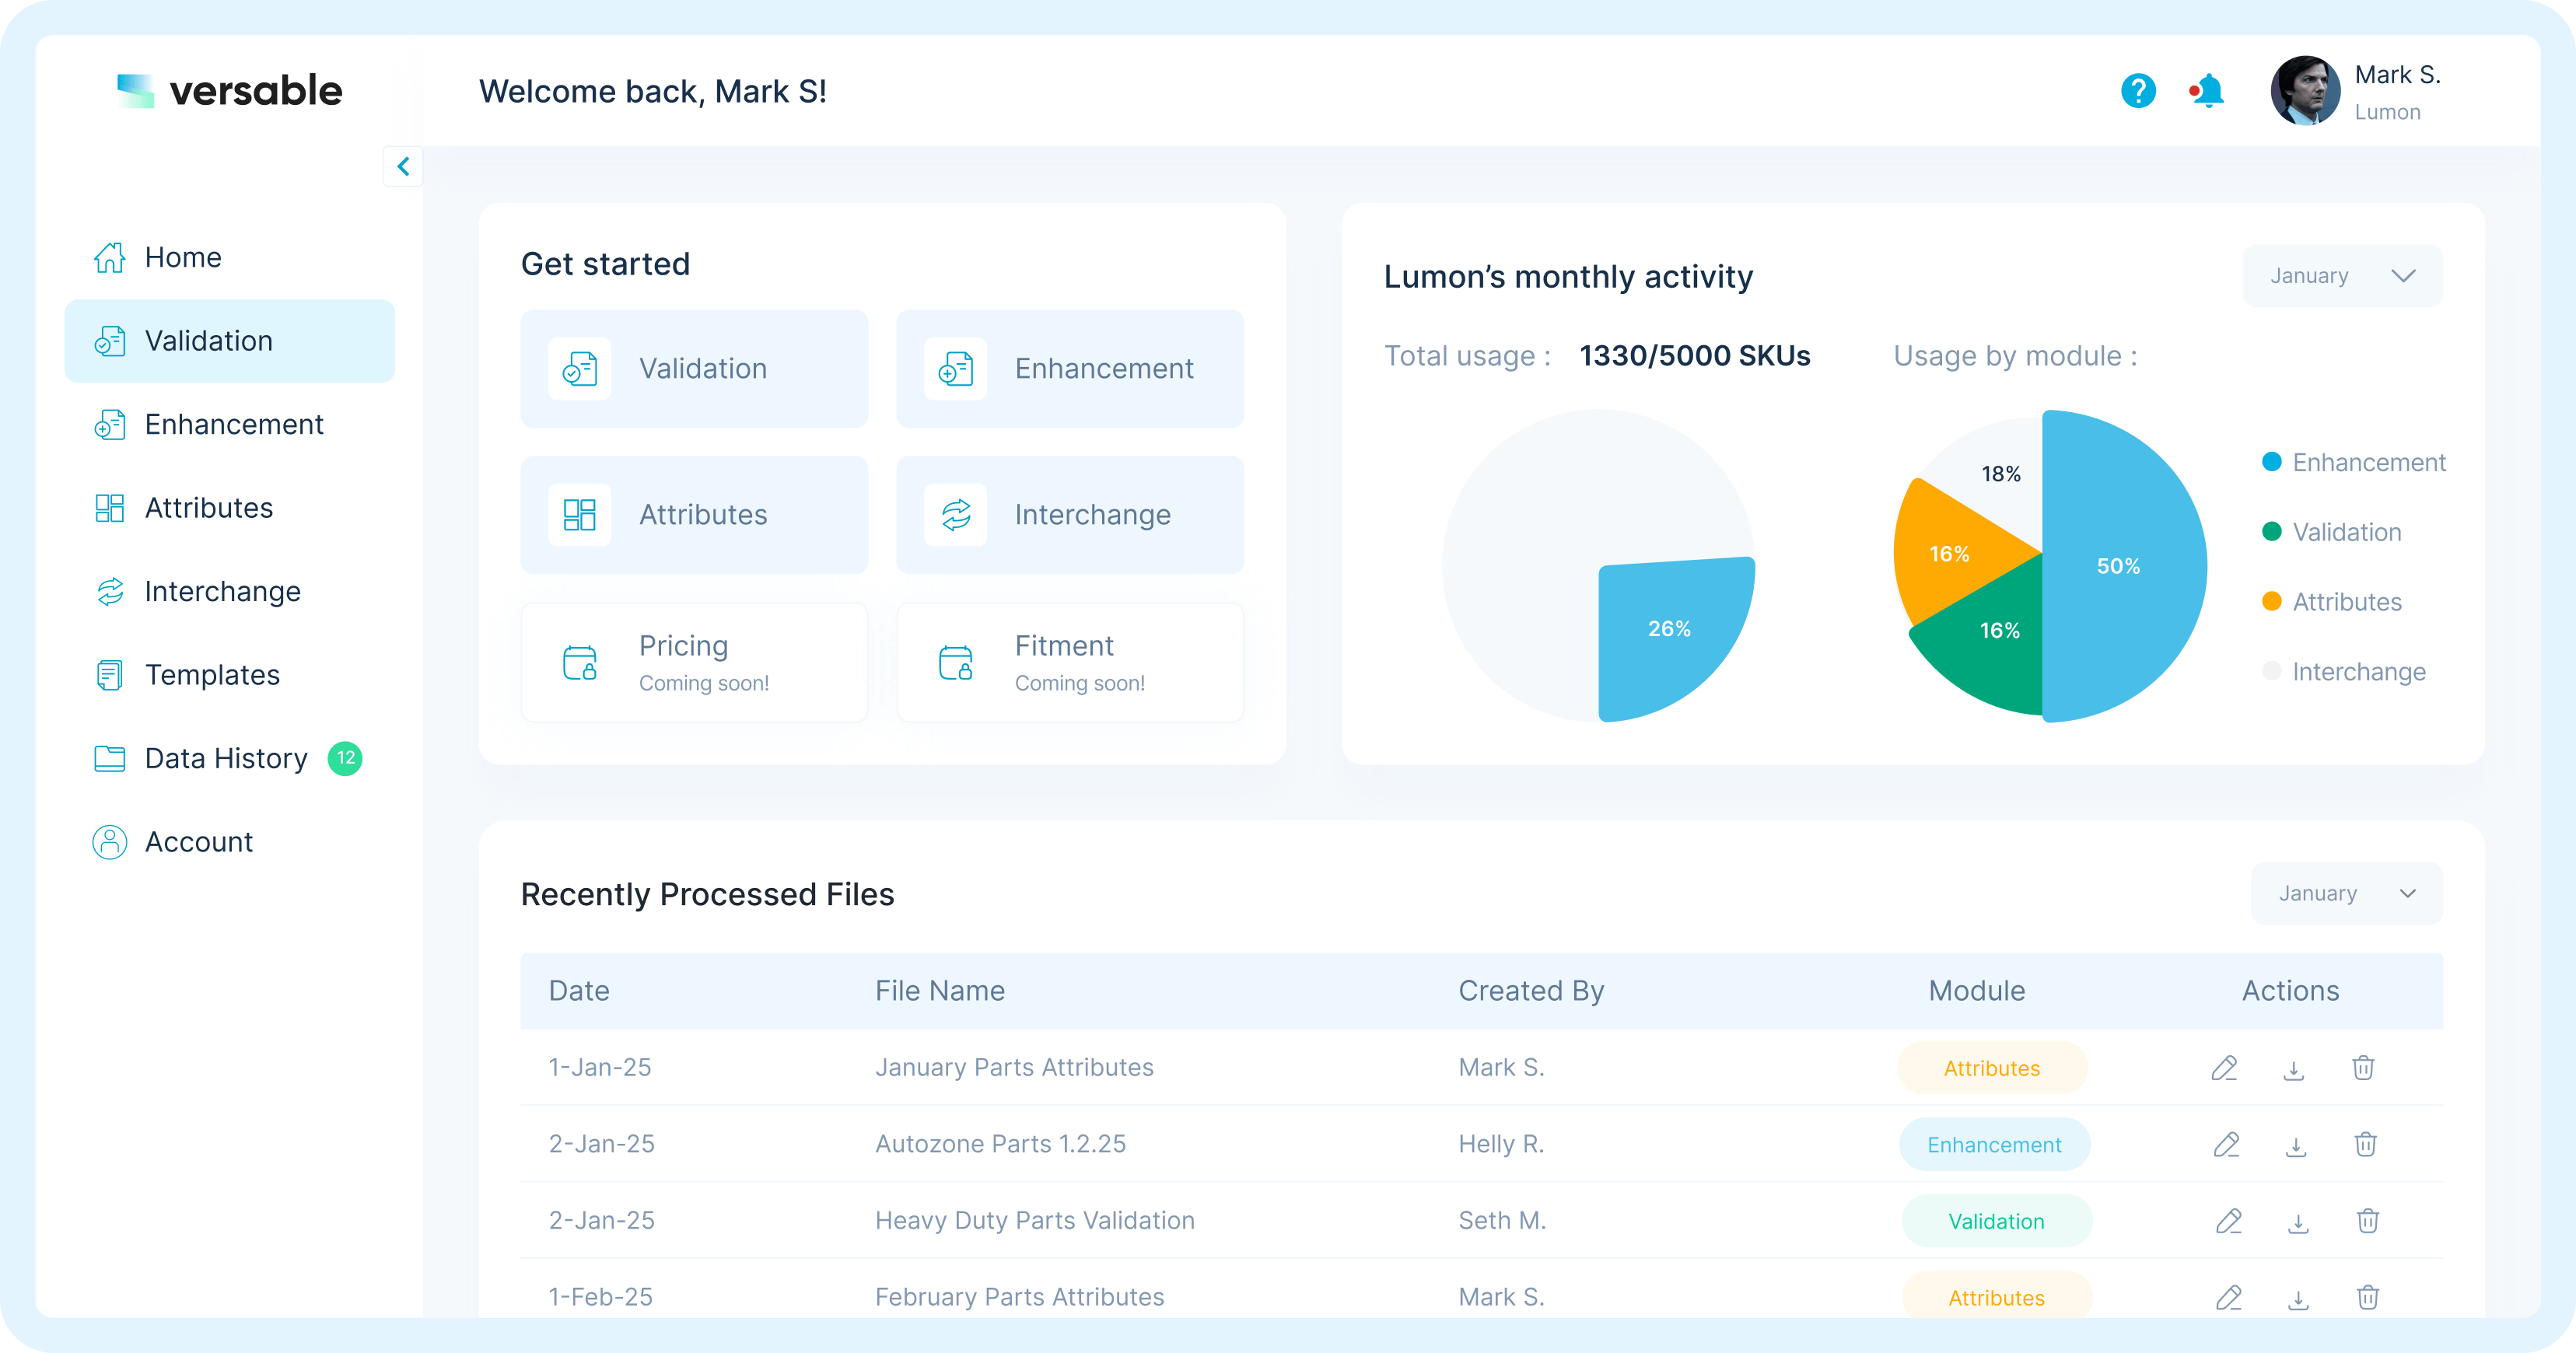Click the Data History badge showing 12
This screenshot has height=1353, width=2576.
click(345, 759)
